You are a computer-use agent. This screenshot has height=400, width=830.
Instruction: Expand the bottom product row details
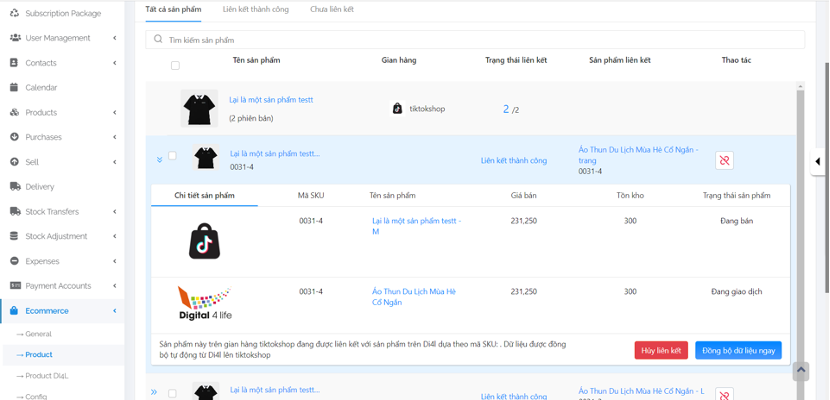(154, 392)
